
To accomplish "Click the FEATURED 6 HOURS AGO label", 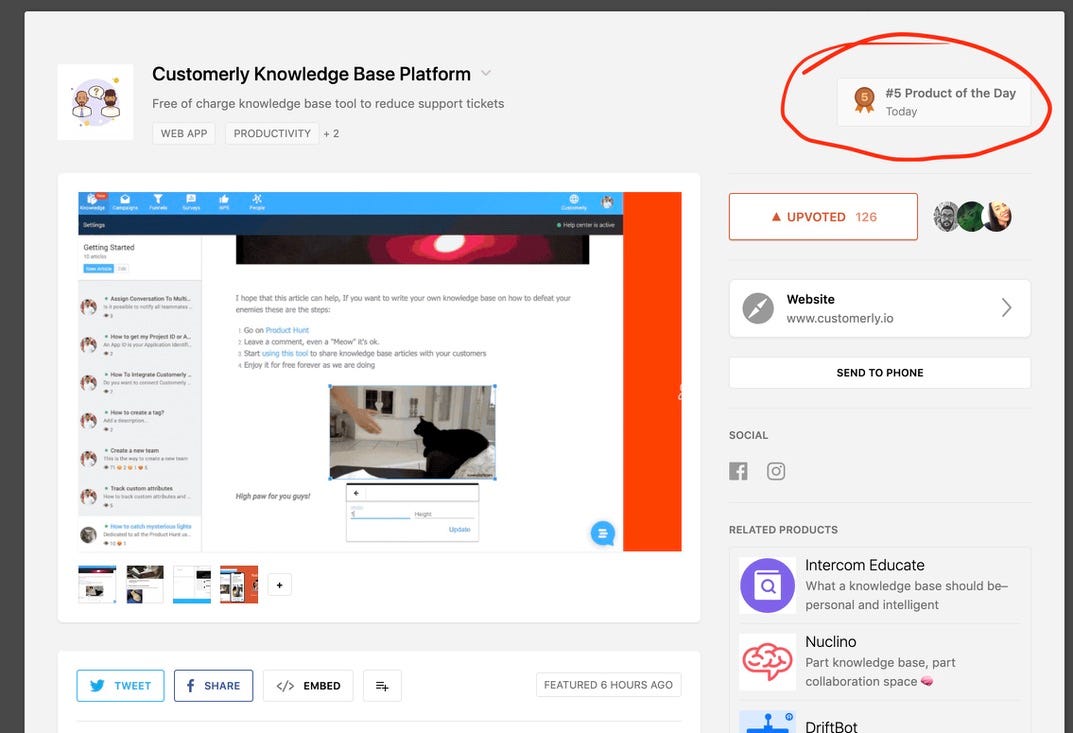I will click(608, 685).
